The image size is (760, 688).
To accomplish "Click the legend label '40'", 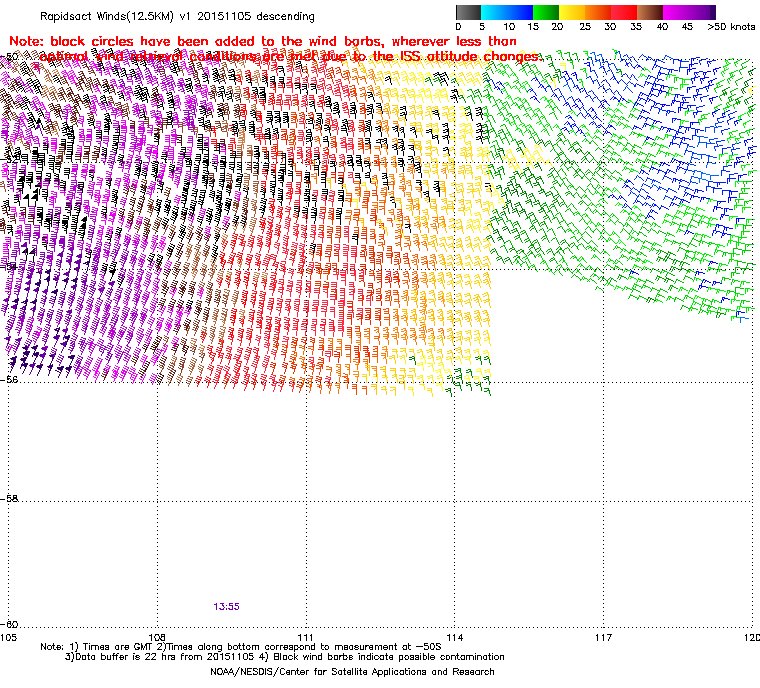I will [662, 27].
